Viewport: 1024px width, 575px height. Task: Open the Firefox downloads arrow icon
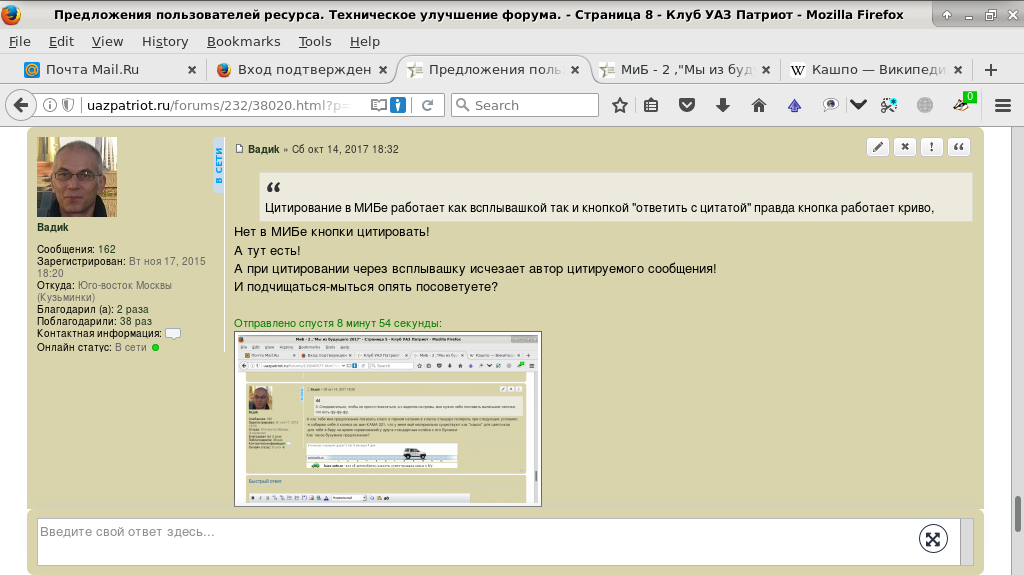pos(723,105)
